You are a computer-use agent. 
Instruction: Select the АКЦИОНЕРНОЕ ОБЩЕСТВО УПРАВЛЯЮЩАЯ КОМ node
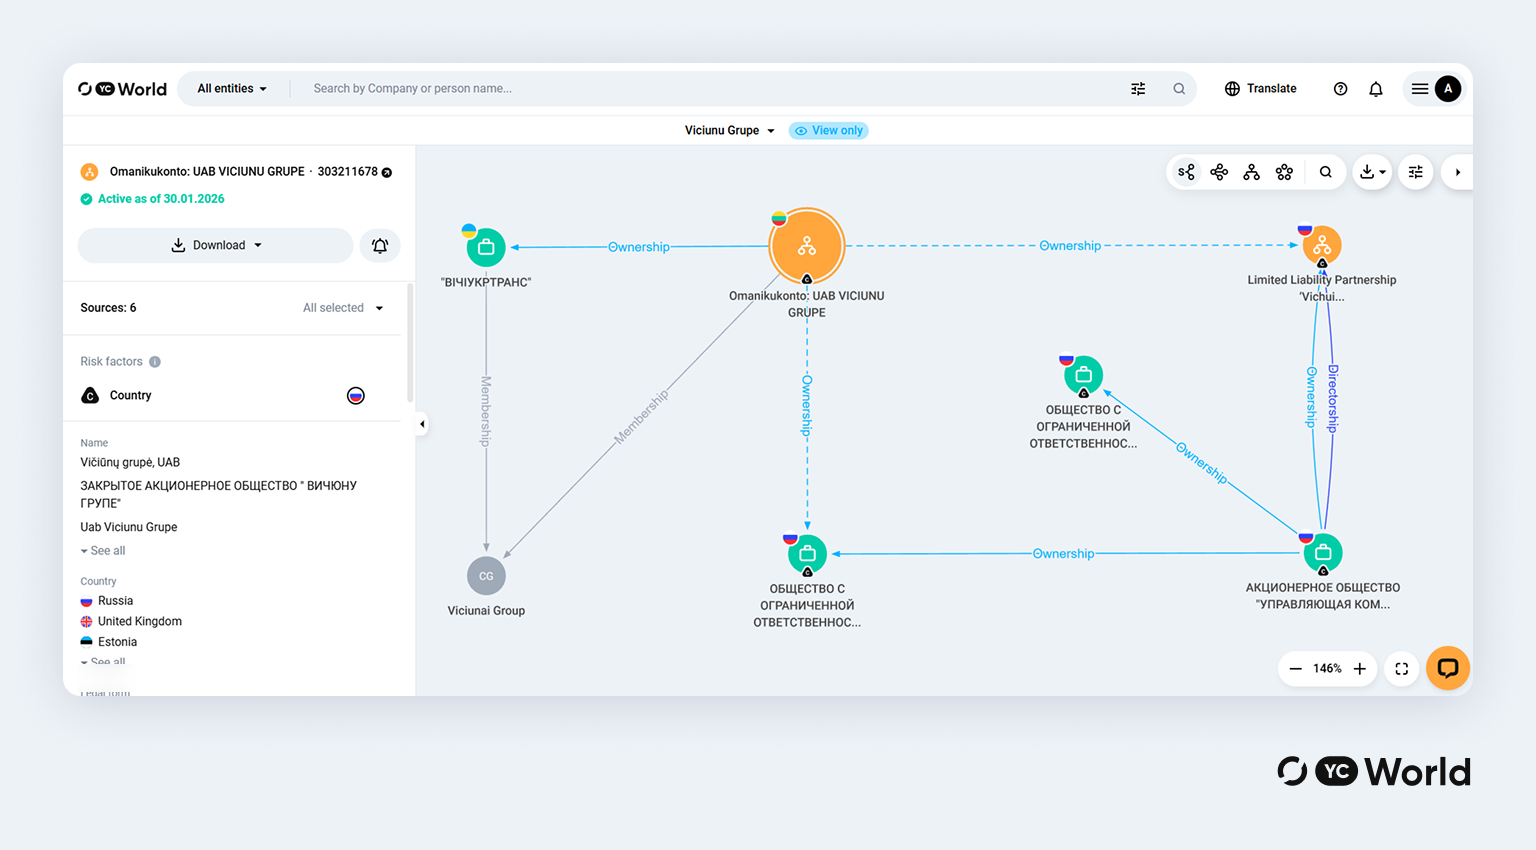tap(1323, 552)
